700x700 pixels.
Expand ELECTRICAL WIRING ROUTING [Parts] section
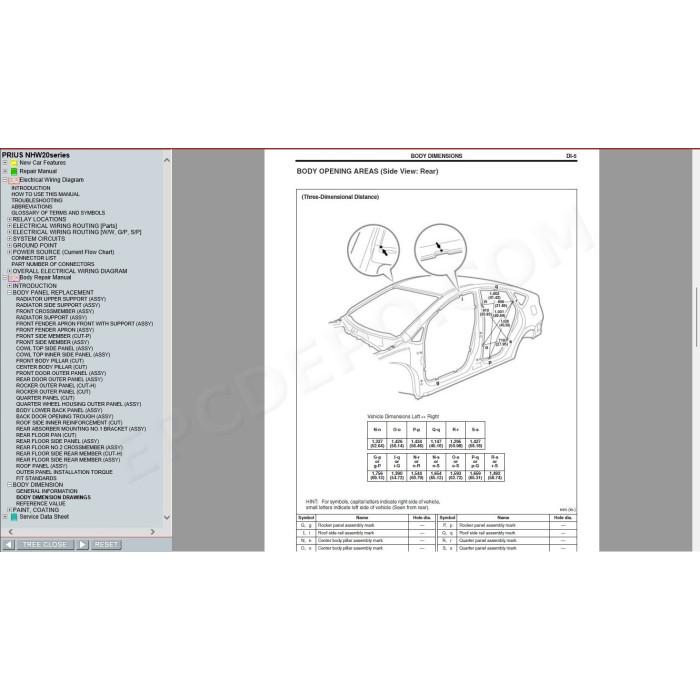[9, 226]
